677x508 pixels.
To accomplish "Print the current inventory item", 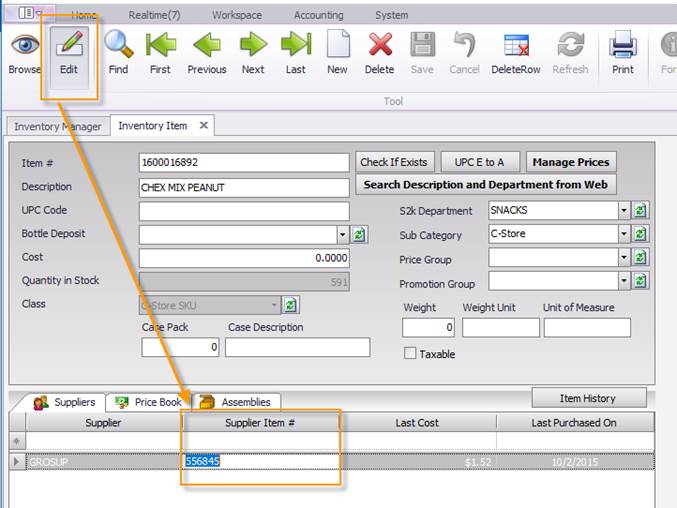I will [623, 46].
